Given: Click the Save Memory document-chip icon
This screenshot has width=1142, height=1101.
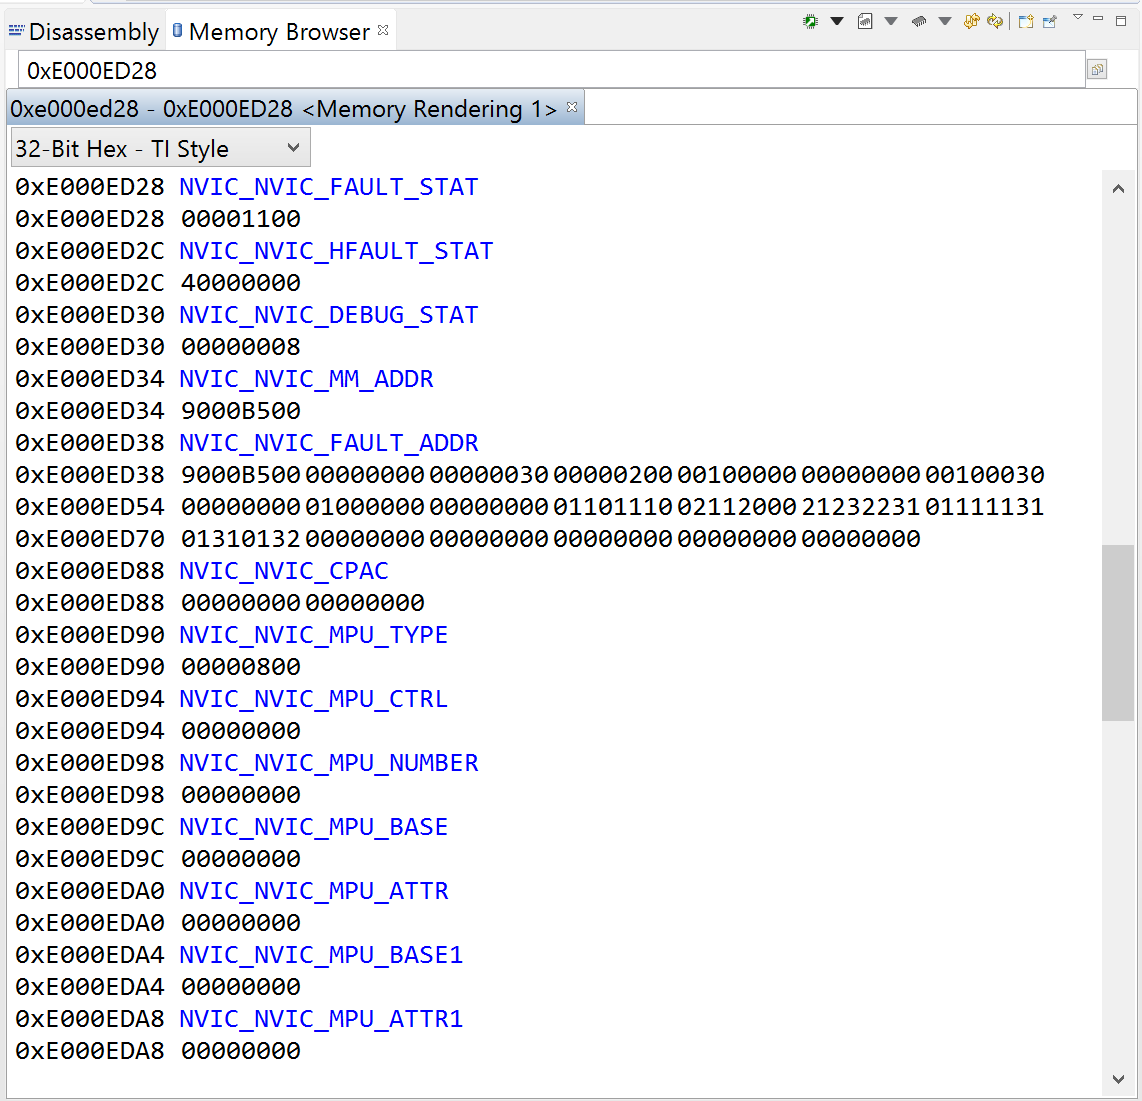Looking at the screenshot, I should 865,22.
